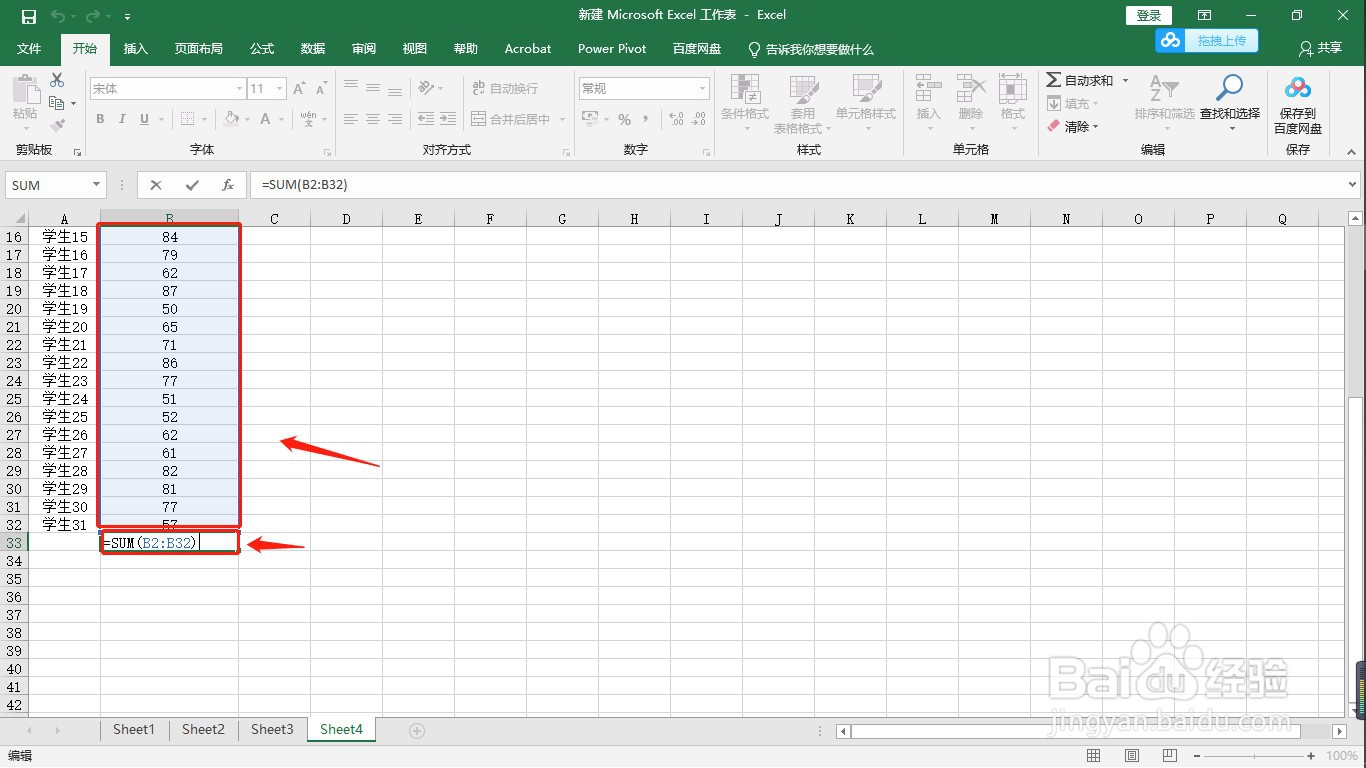
Task: Click the Save icon in title bar
Action: point(28,16)
